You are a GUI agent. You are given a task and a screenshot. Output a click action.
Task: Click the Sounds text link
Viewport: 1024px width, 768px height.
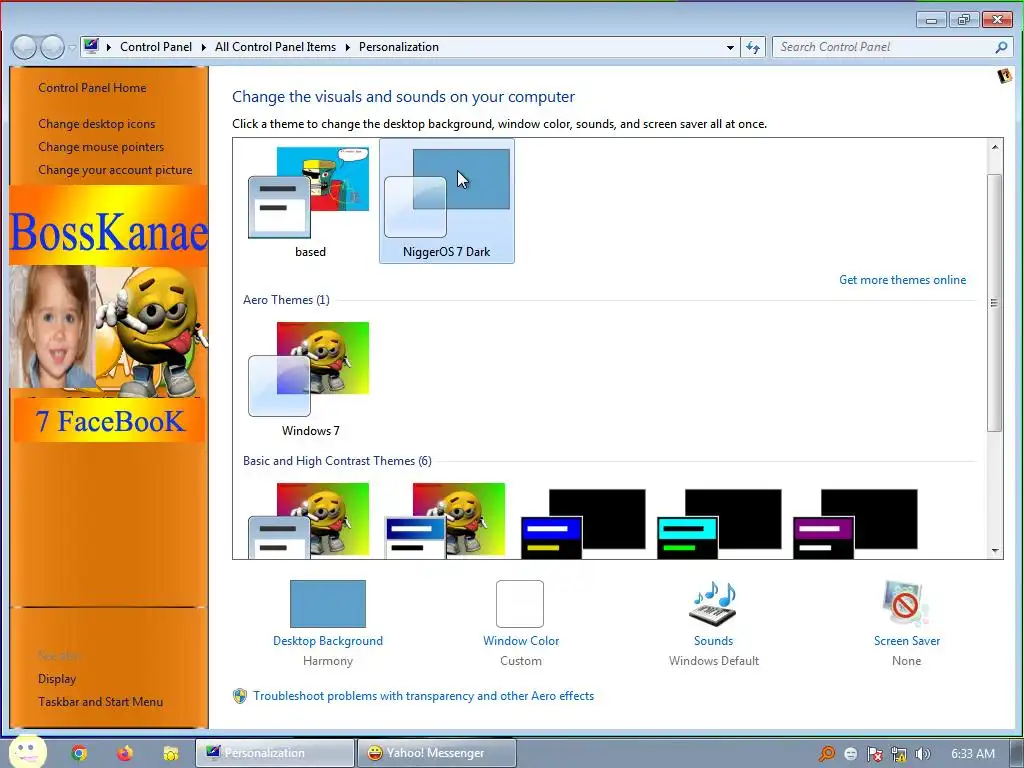pos(713,641)
